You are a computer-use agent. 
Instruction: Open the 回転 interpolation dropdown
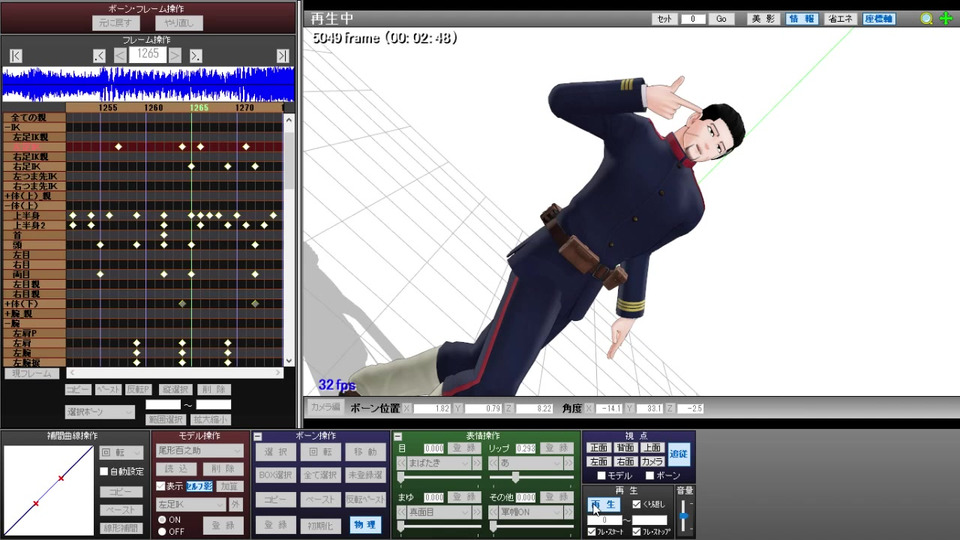pyautogui.click(x=121, y=452)
